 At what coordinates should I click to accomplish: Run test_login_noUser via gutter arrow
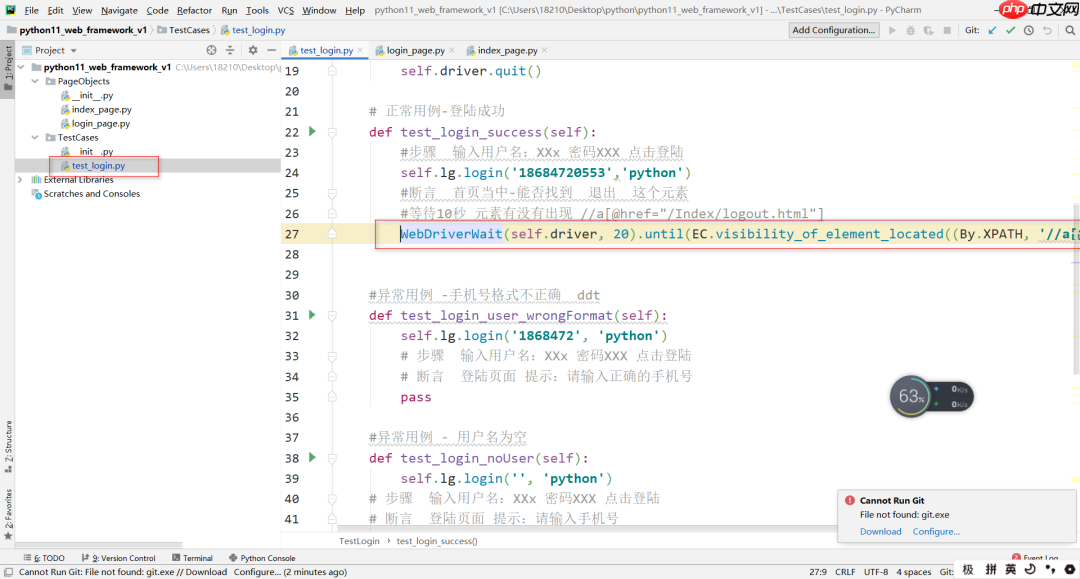(312, 457)
